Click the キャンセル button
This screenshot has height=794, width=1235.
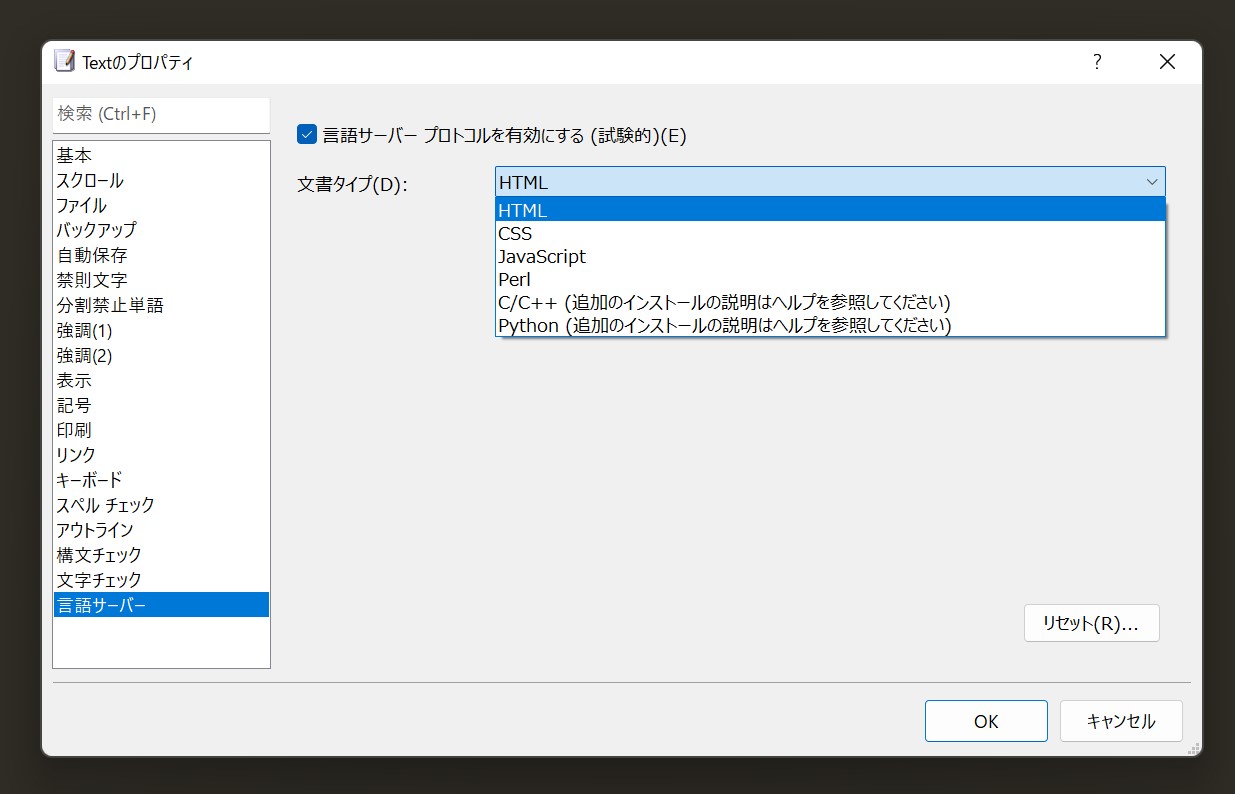(1120, 721)
